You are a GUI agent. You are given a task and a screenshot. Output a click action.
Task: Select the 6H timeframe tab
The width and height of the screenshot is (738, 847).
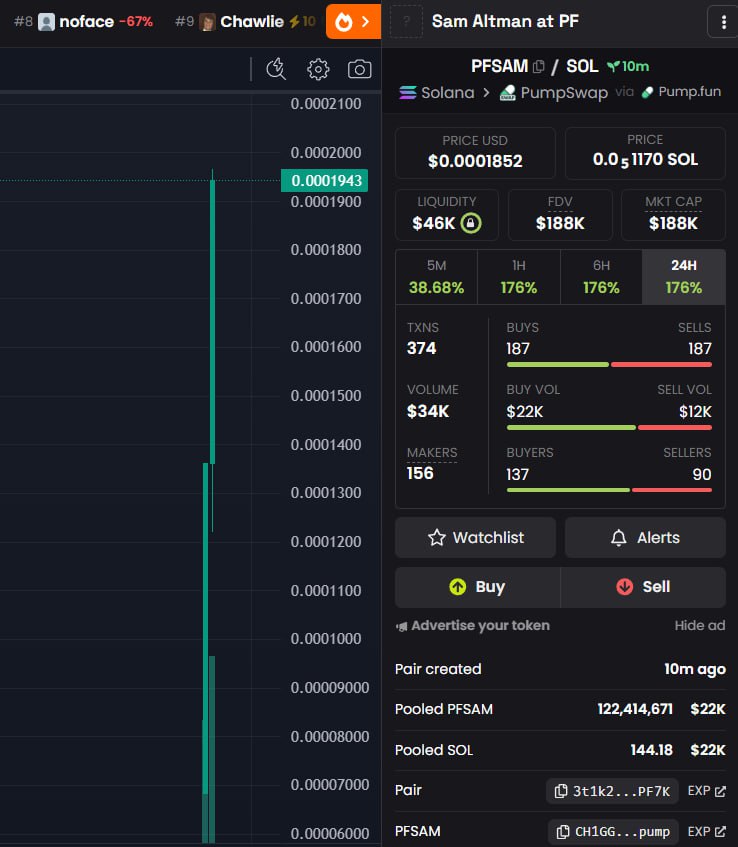pos(601,277)
